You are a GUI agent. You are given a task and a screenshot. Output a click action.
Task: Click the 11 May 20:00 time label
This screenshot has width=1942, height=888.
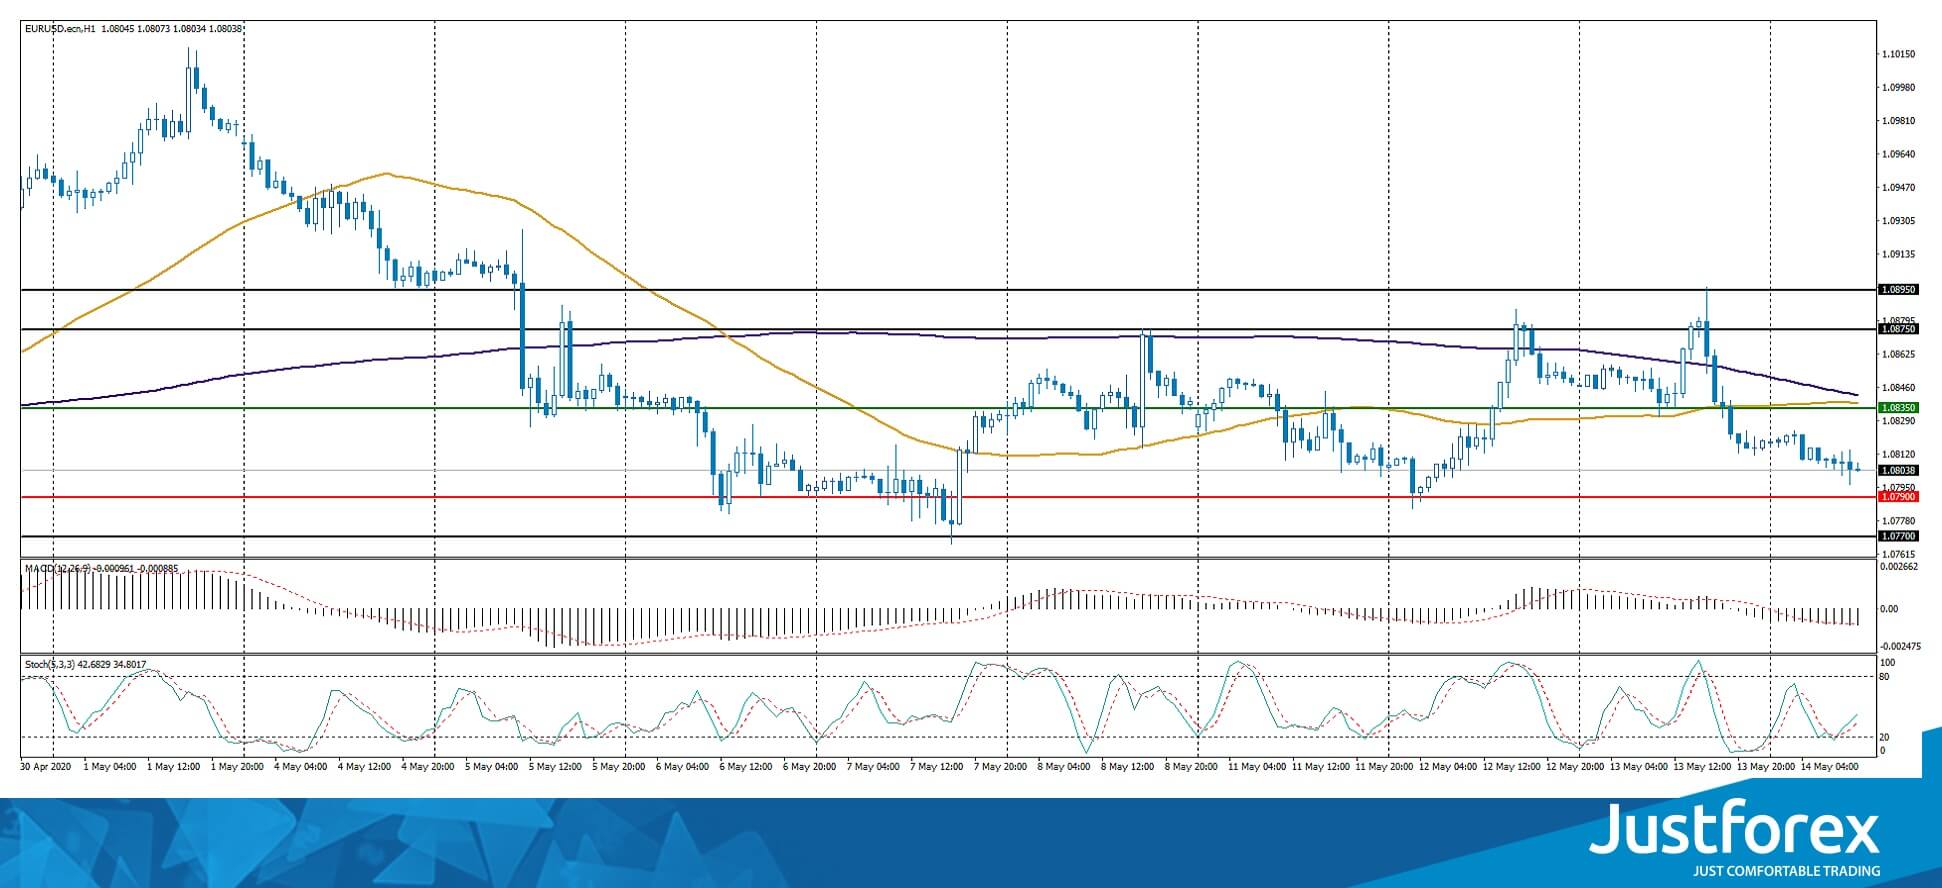pyautogui.click(x=1383, y=767)
